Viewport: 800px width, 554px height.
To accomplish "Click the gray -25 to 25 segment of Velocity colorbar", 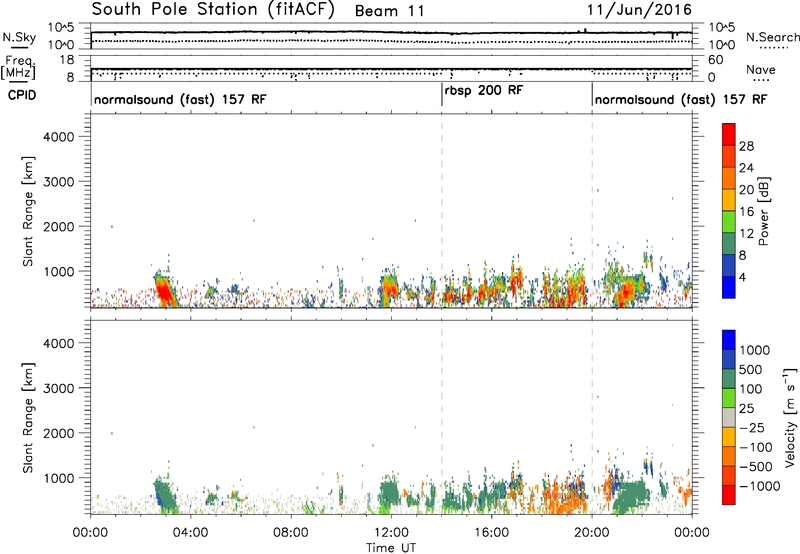I will (729, 417).
